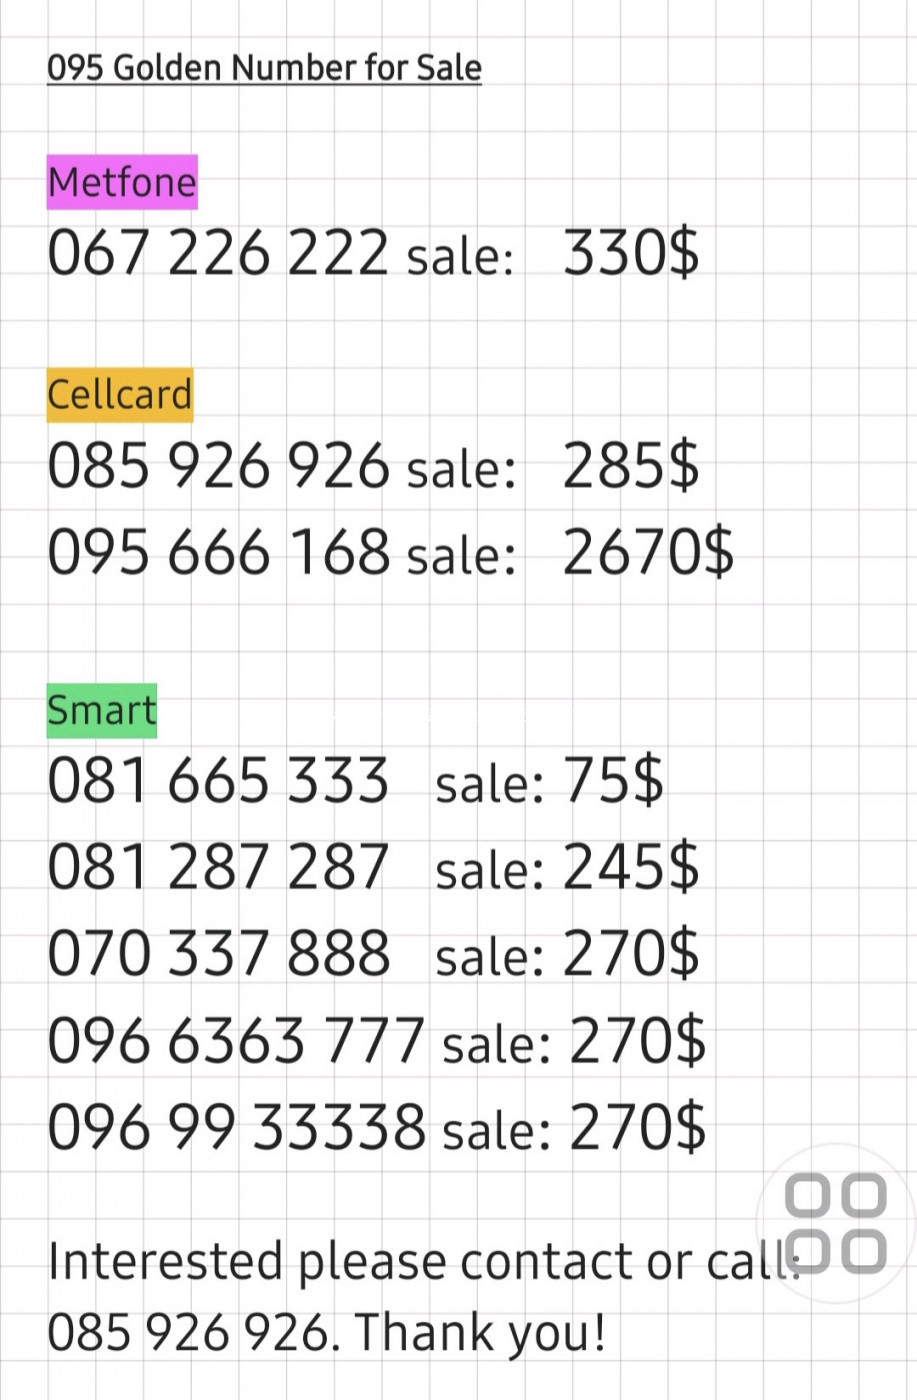
Task: Tap the phone number 081 665 333
Action: [x=217, y=780]
